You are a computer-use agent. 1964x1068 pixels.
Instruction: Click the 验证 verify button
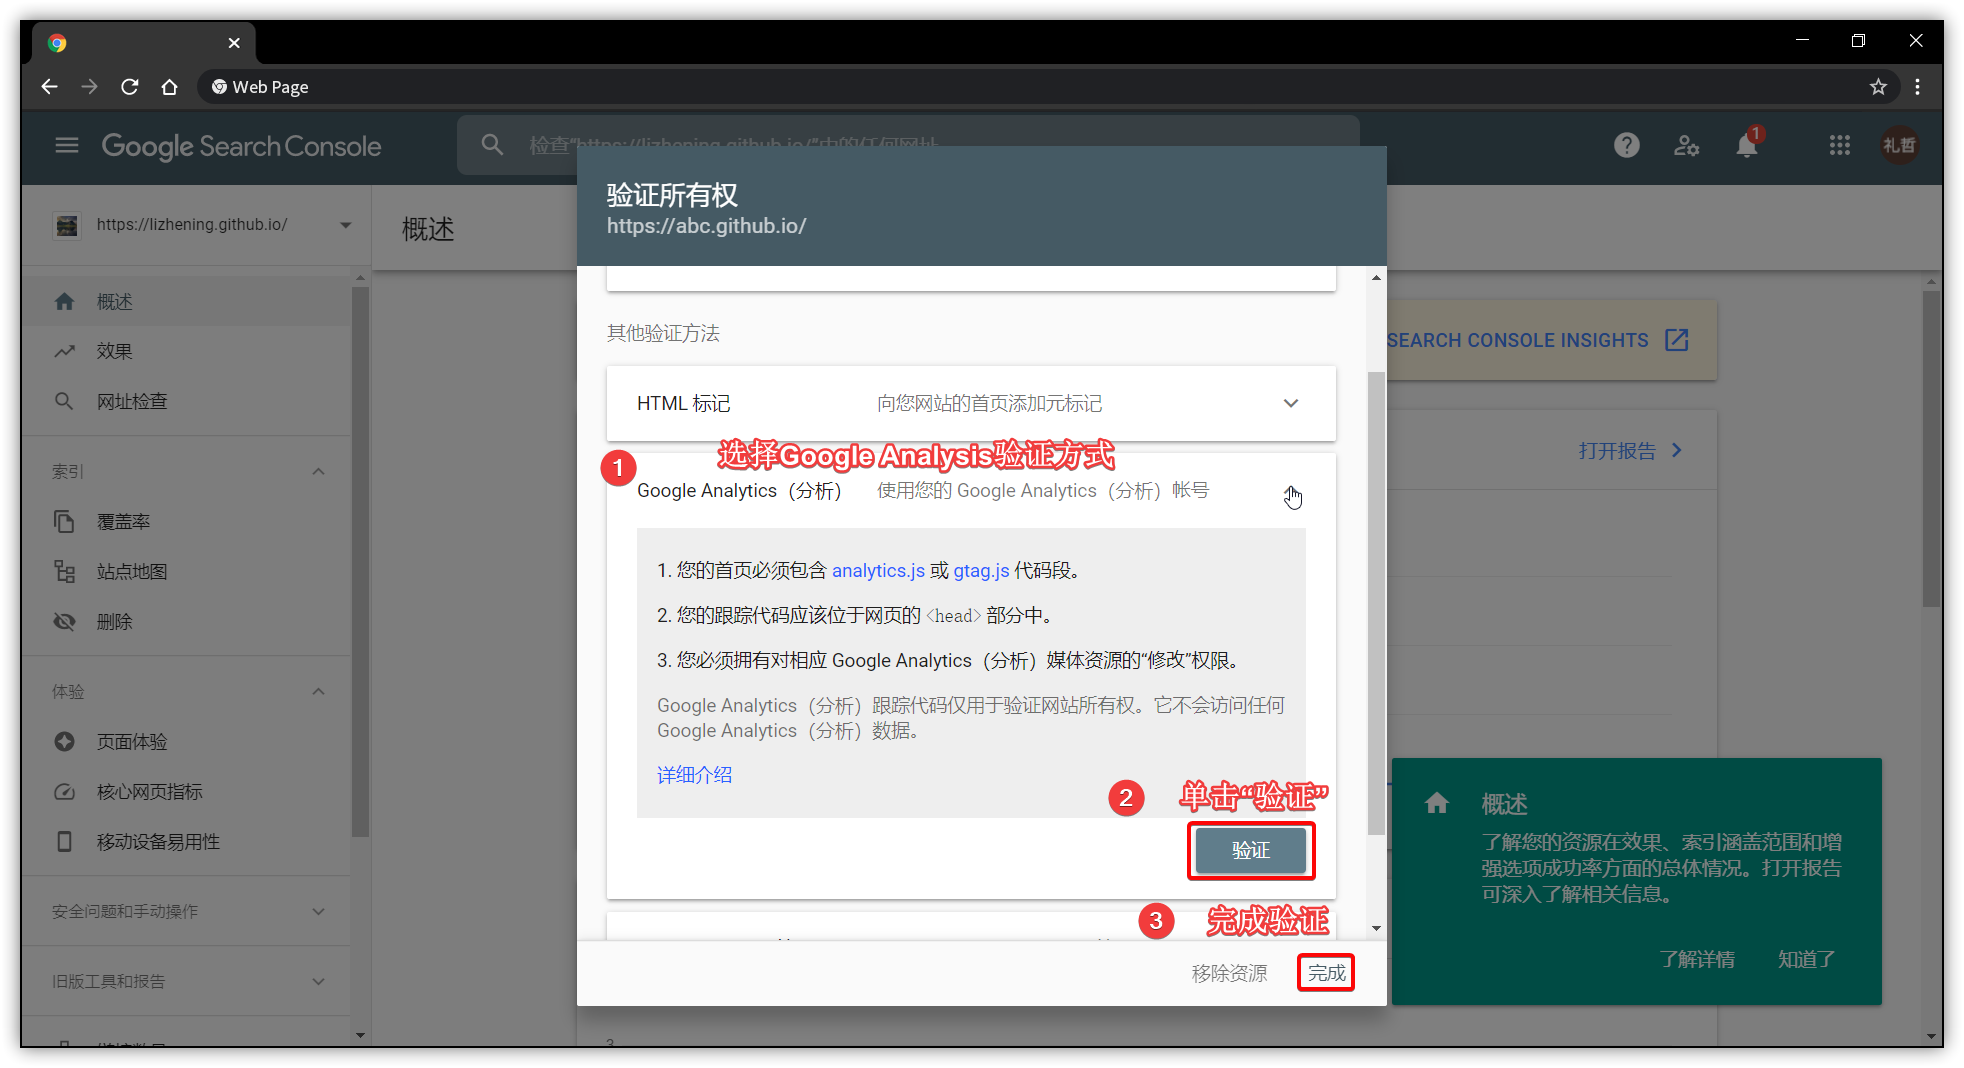pyautogui.click(x=1251, y=850)
